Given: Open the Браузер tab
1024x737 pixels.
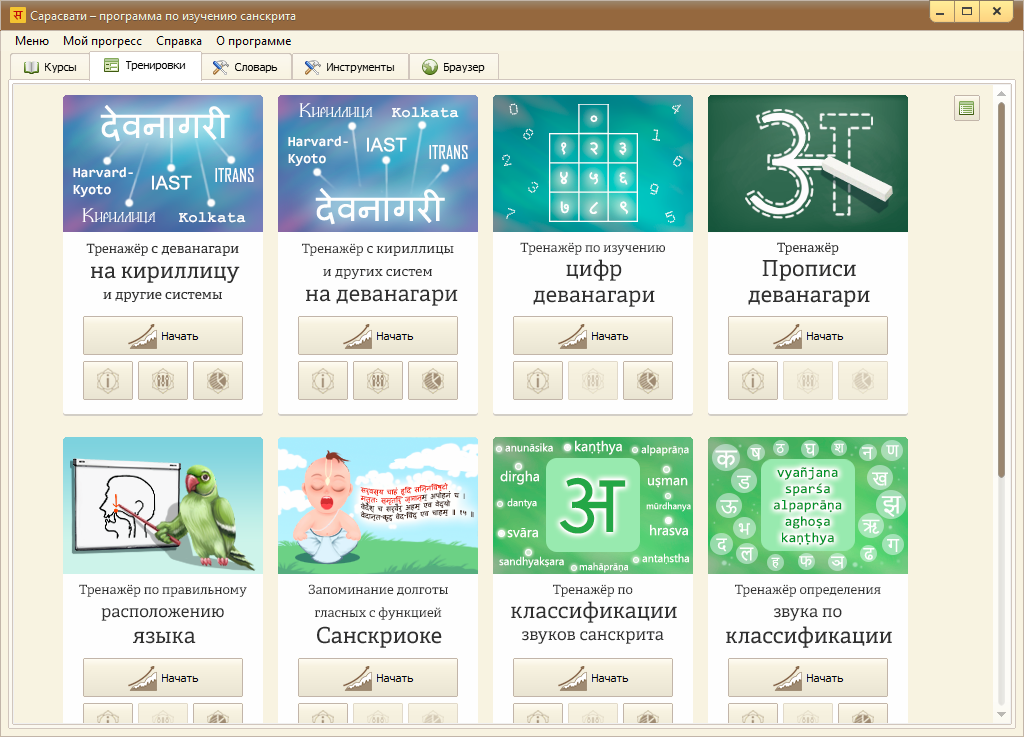Looking at the screenshot, I should pos(454,67).
